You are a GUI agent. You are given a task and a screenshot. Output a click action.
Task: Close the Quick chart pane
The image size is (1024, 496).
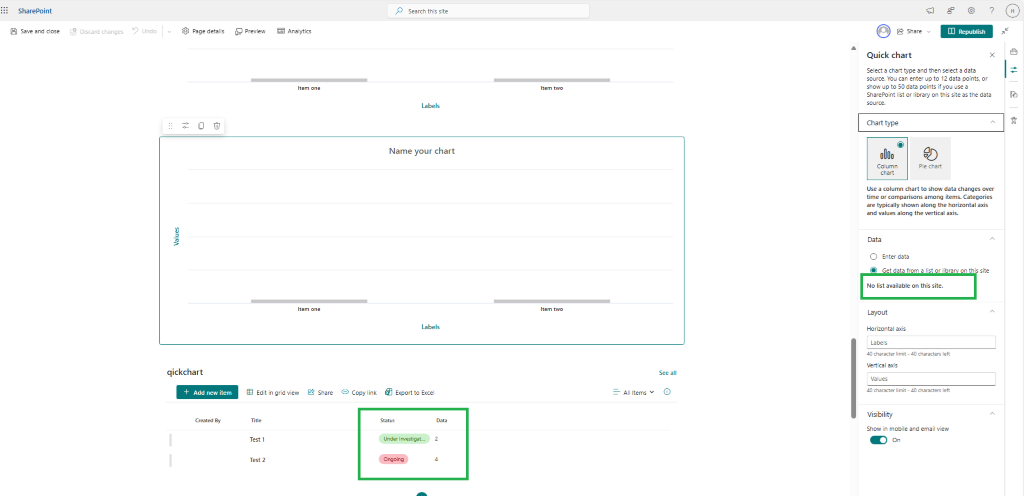992,55
